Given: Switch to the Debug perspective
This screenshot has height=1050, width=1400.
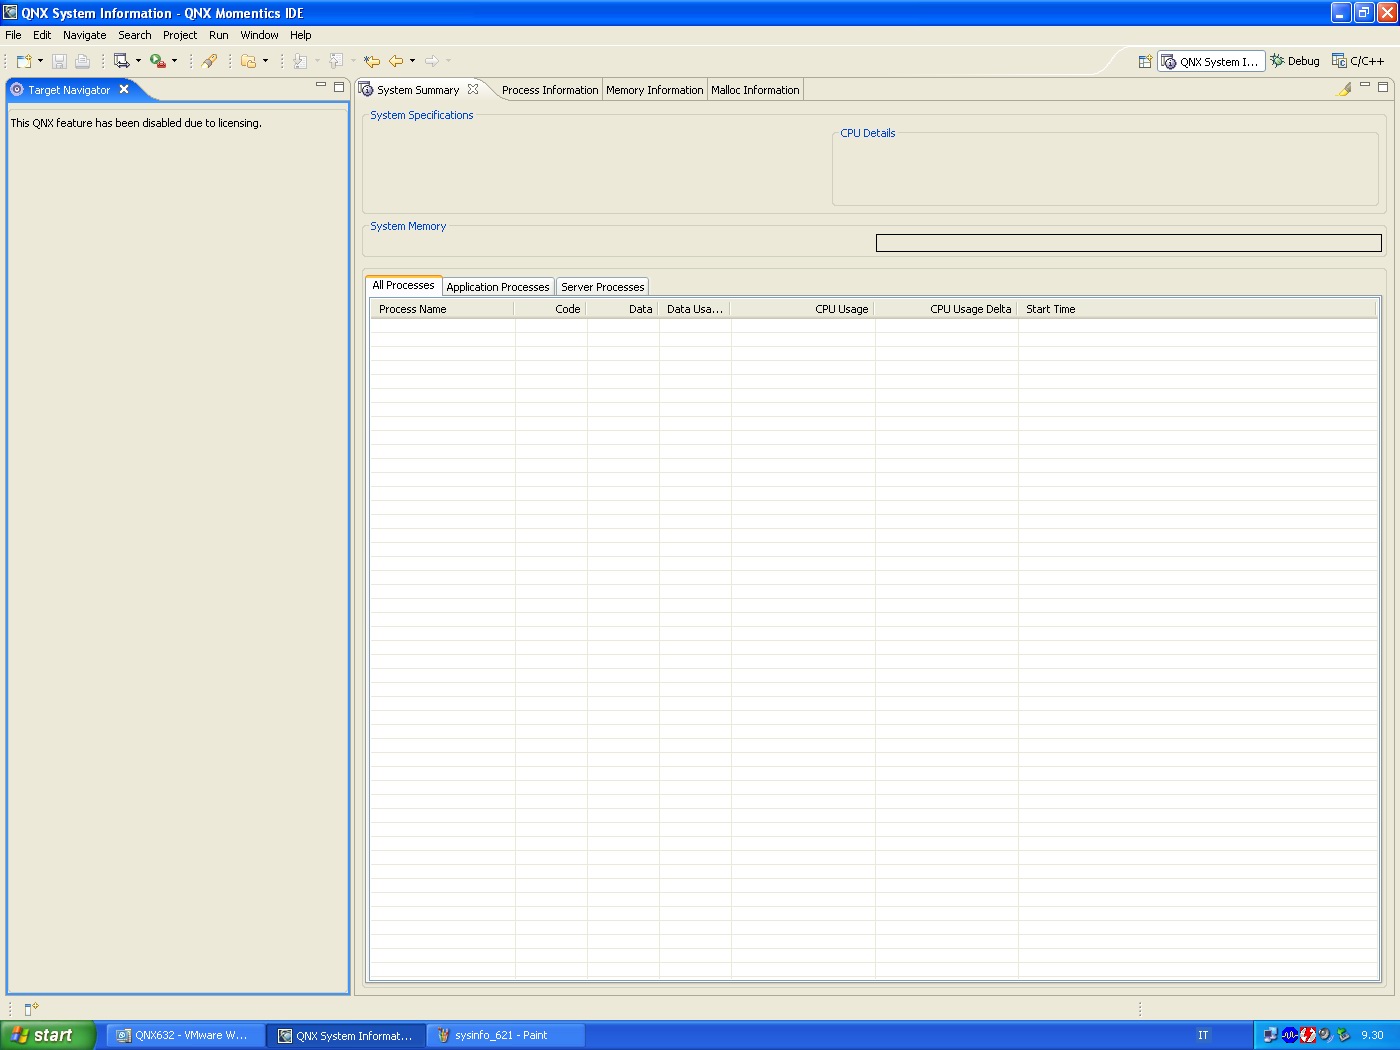Looking at the screenshot, I should [x=1295, y=61].
